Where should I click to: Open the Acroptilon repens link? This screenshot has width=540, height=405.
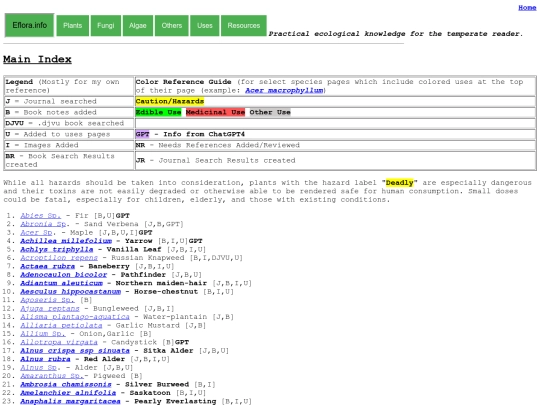pos(59,258)
